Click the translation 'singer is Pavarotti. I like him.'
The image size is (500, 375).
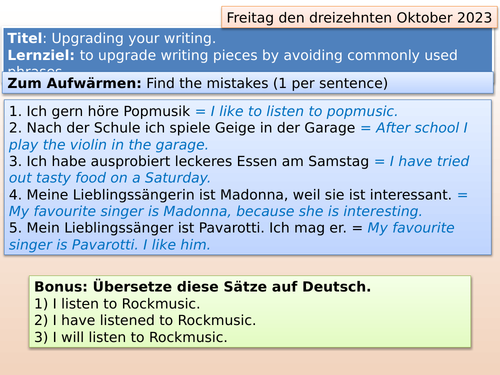109,245
